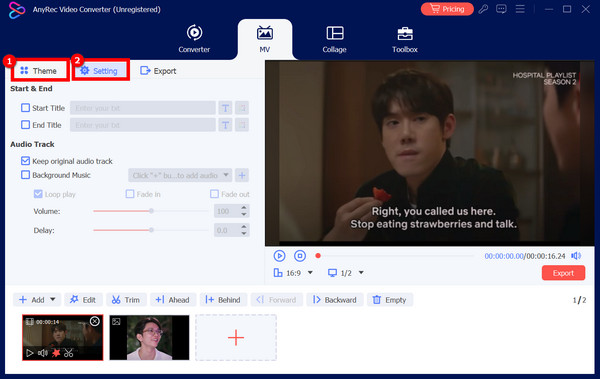Open the background audio dropdown
The height and width of the screenshot is (379, 600).
[180, 175]
